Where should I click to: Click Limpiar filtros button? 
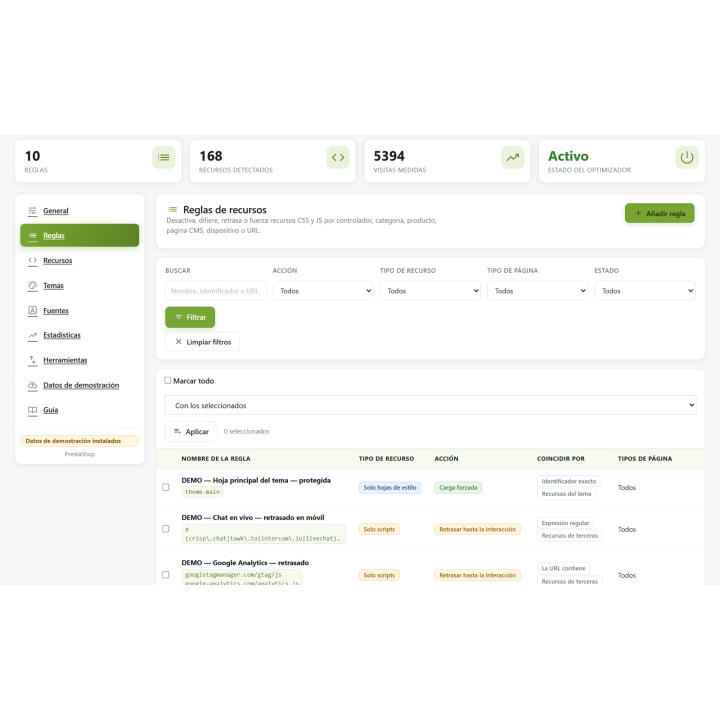(202, 342)
